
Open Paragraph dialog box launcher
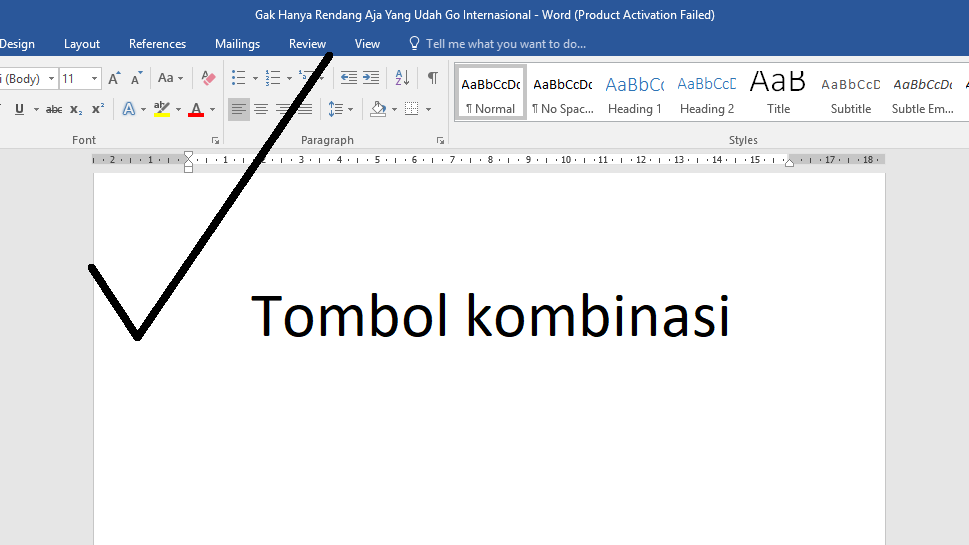441,141
